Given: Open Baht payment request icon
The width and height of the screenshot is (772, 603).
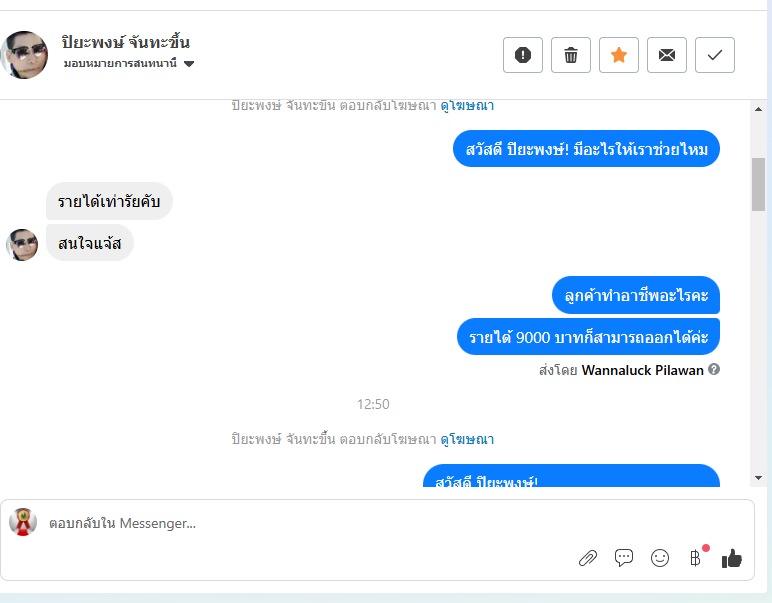Looking at the screenshot, I should (696, 558).
